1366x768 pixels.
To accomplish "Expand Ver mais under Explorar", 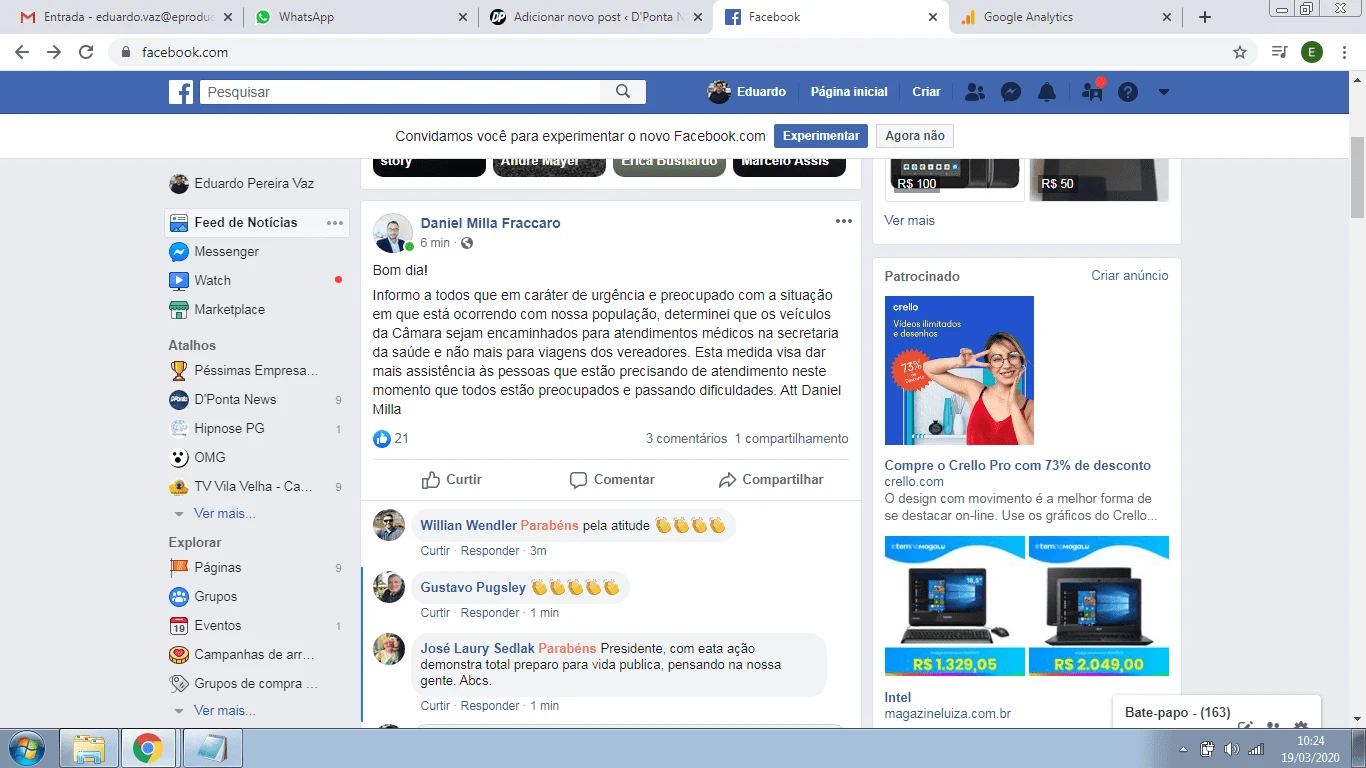I will click(x=224, y=711).
